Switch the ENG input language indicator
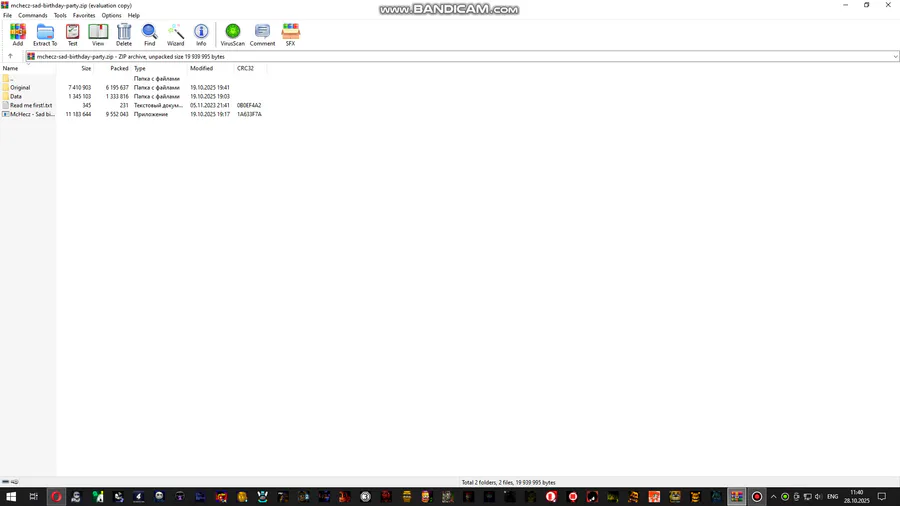Image resolution: width=900 pixels, height=506 pixels. [x=832, y=497]
